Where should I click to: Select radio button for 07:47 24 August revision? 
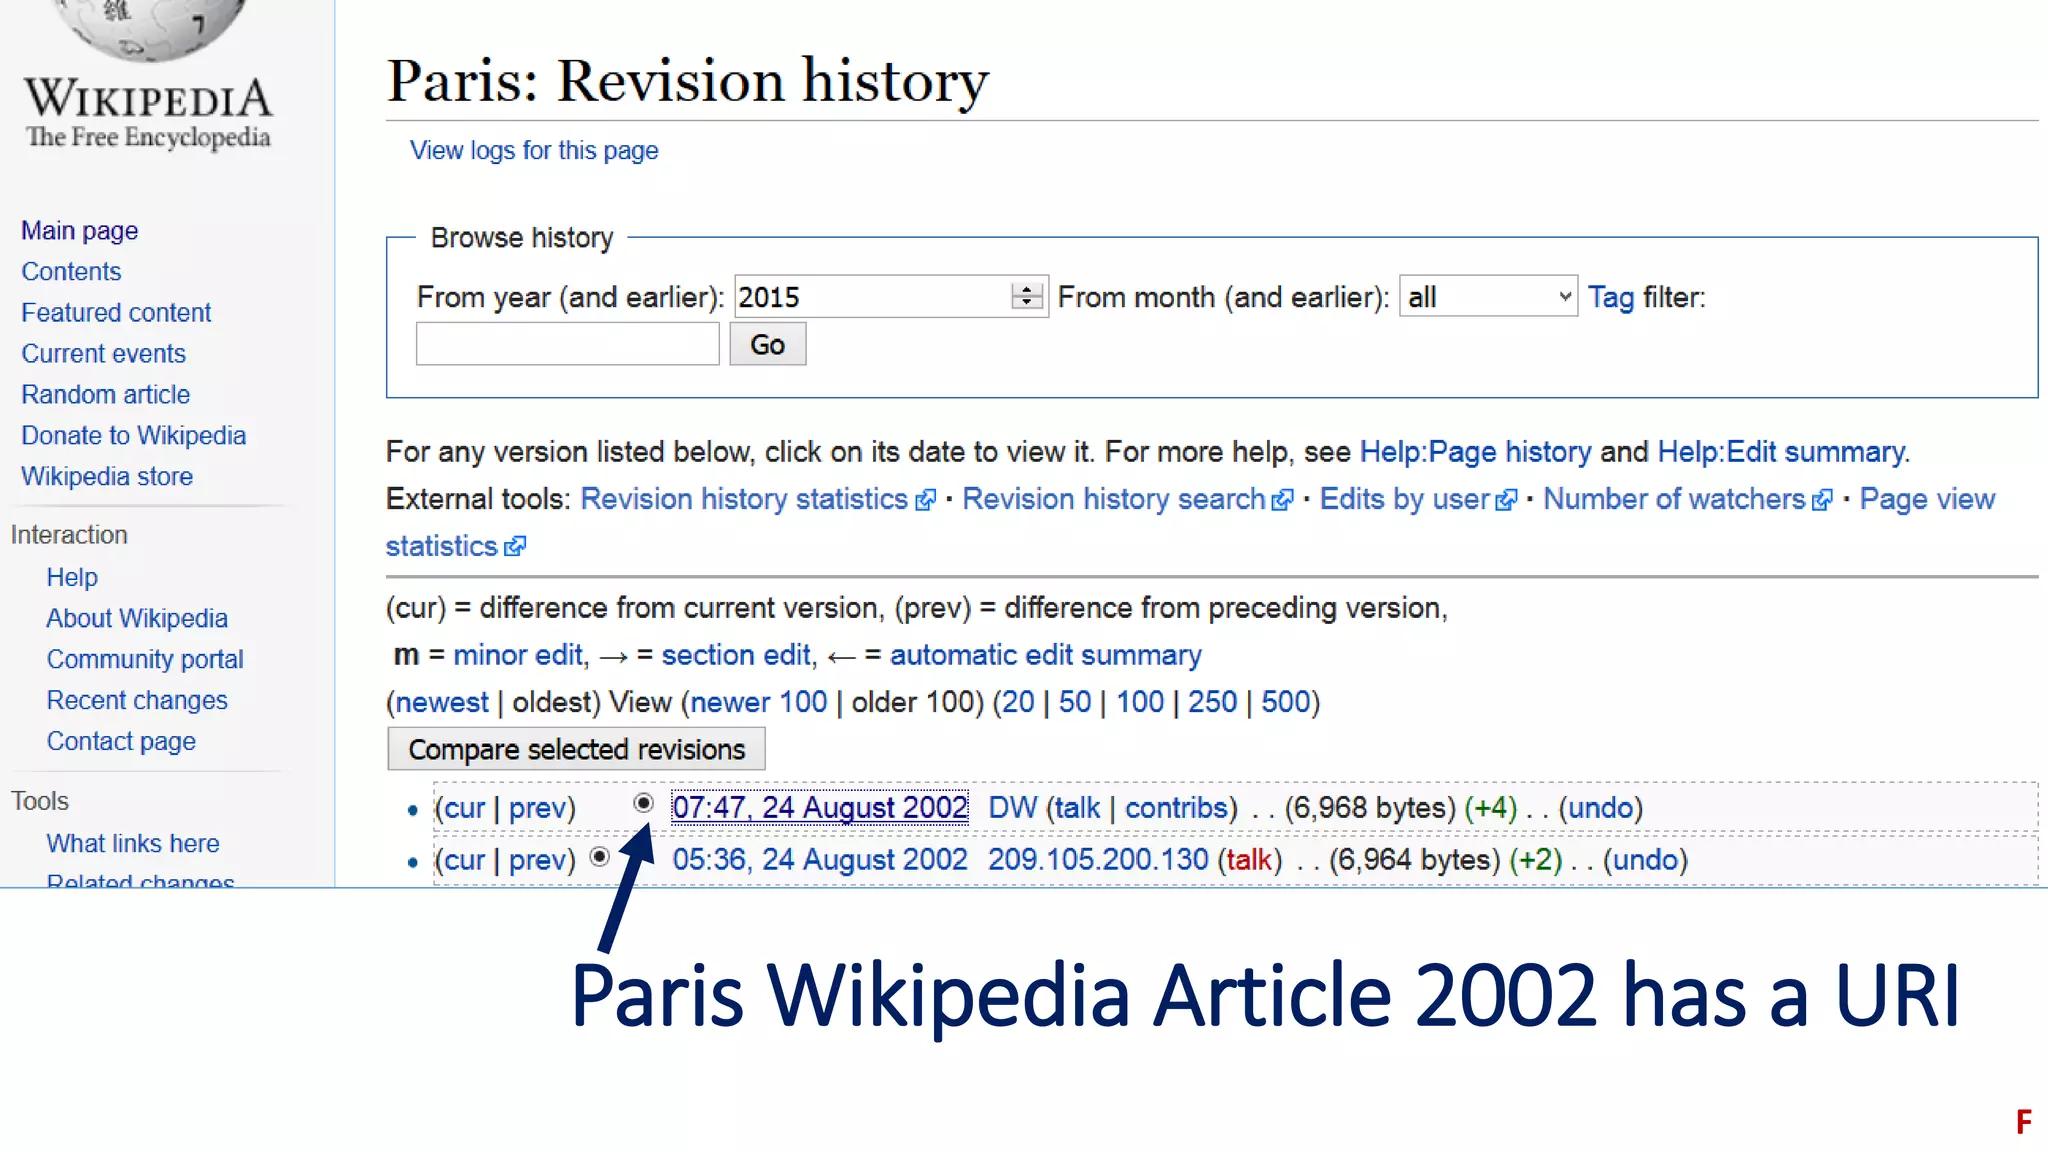[x=643, y=803]
